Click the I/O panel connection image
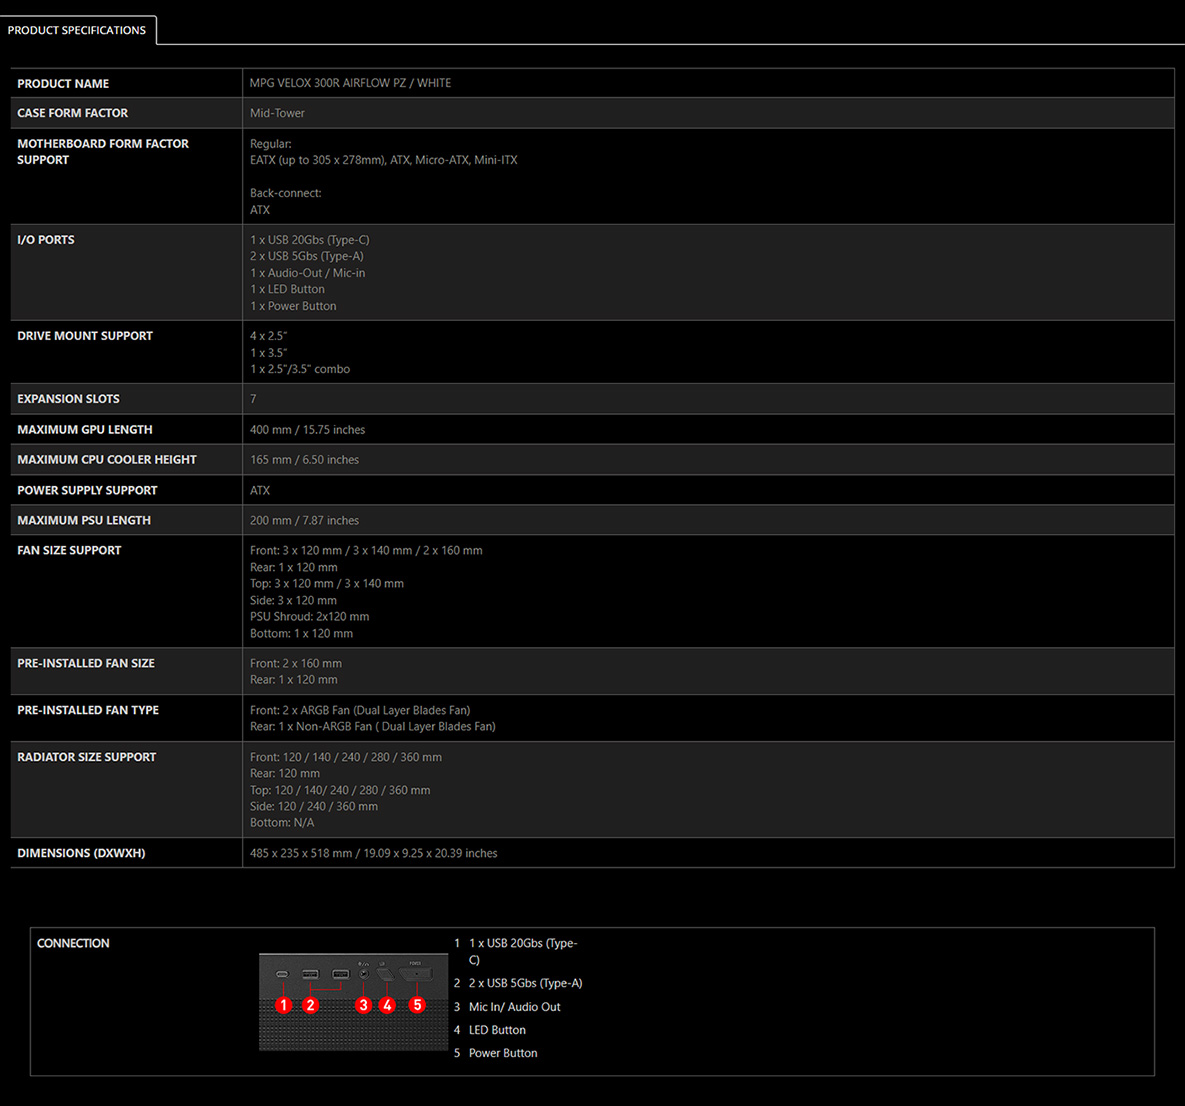 coord(353,1002)
